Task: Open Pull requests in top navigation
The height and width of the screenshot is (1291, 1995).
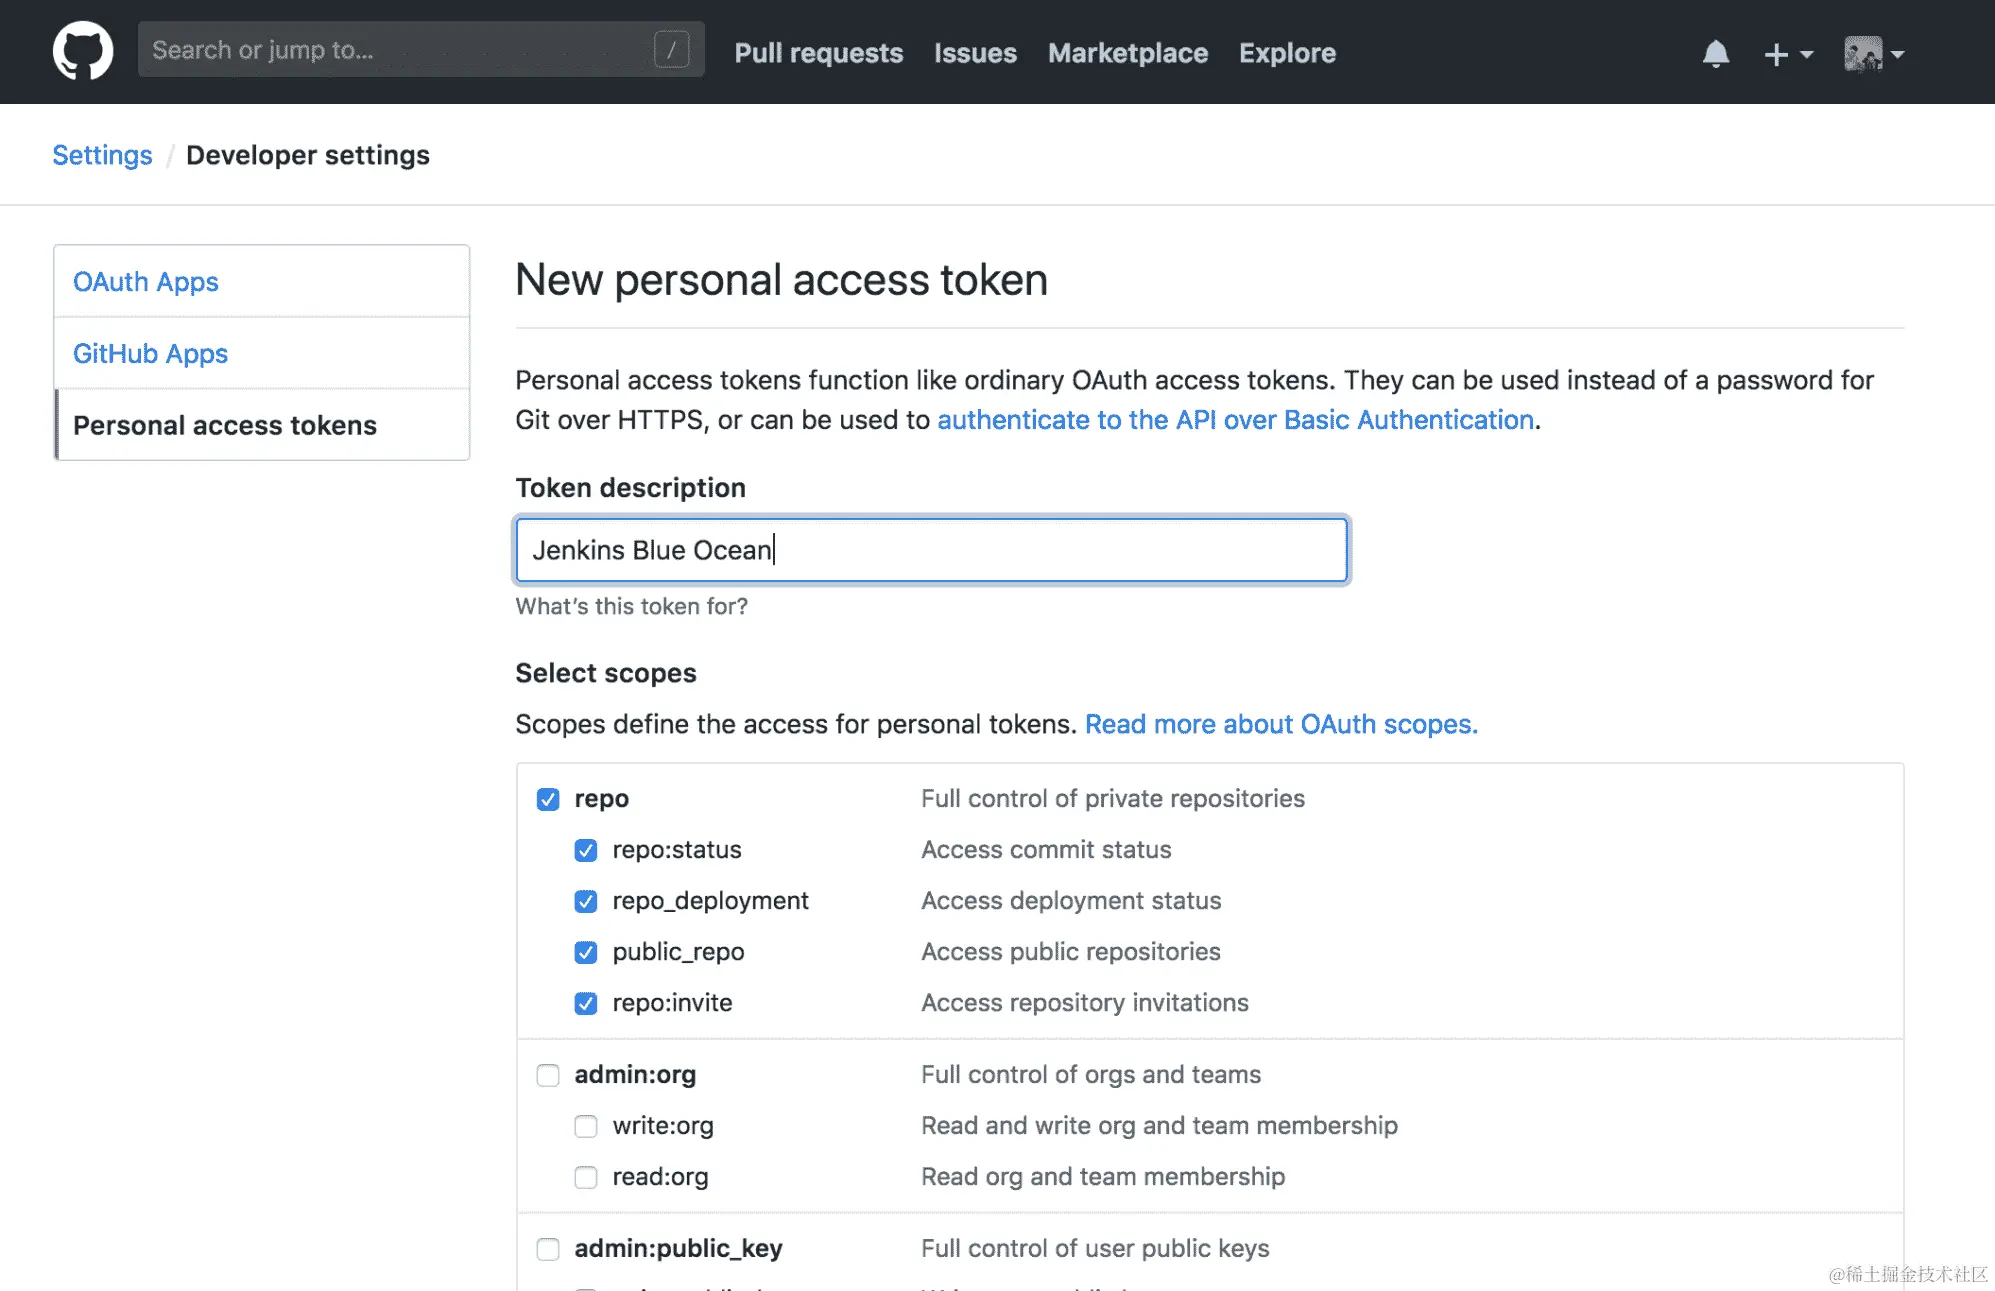Action: click(x=818, y=53)
